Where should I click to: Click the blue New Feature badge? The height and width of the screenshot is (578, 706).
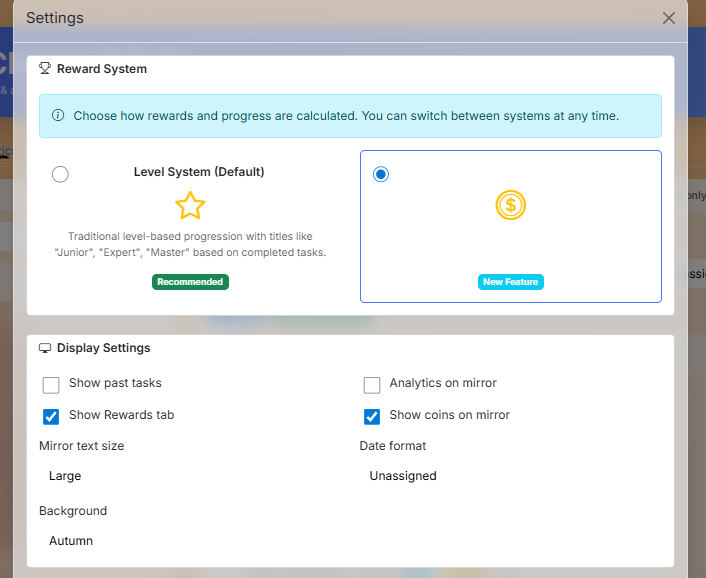tap(510, 282)
